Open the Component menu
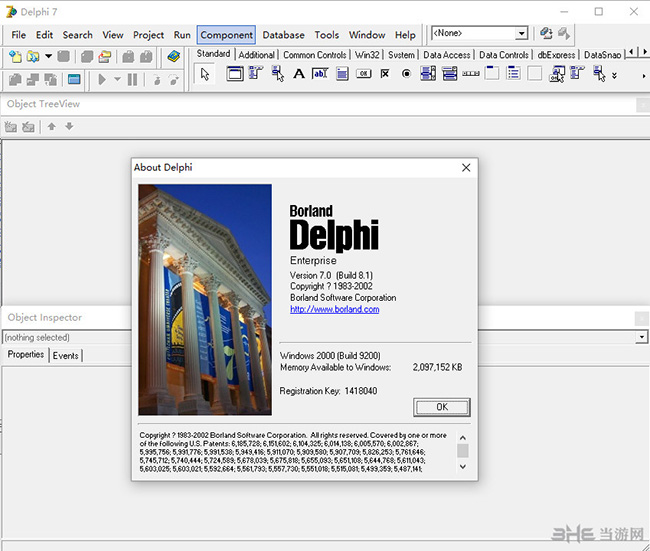The width and height of the screenshot is (650, 551). 226,35
